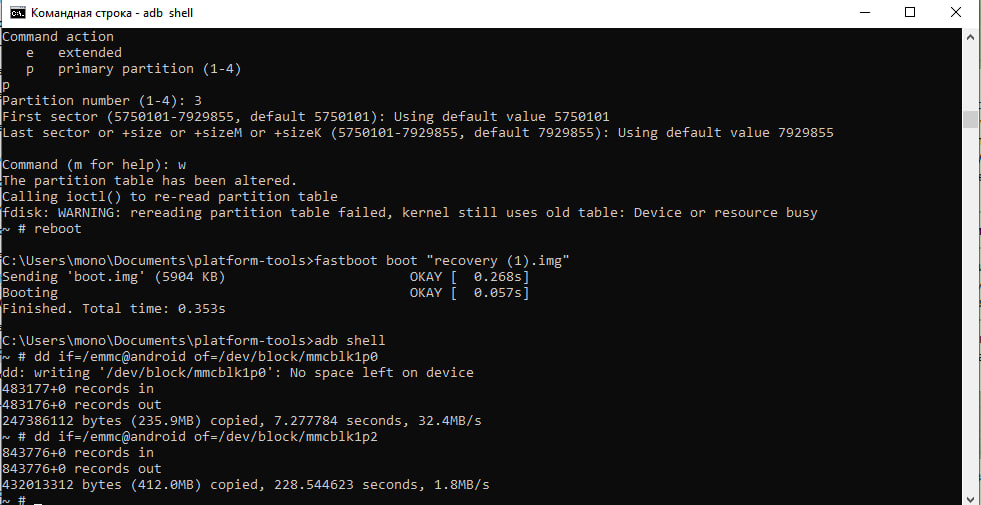981x505 pixels.
Task: Minimize the adb shell console window
Action: click(865, 13)
